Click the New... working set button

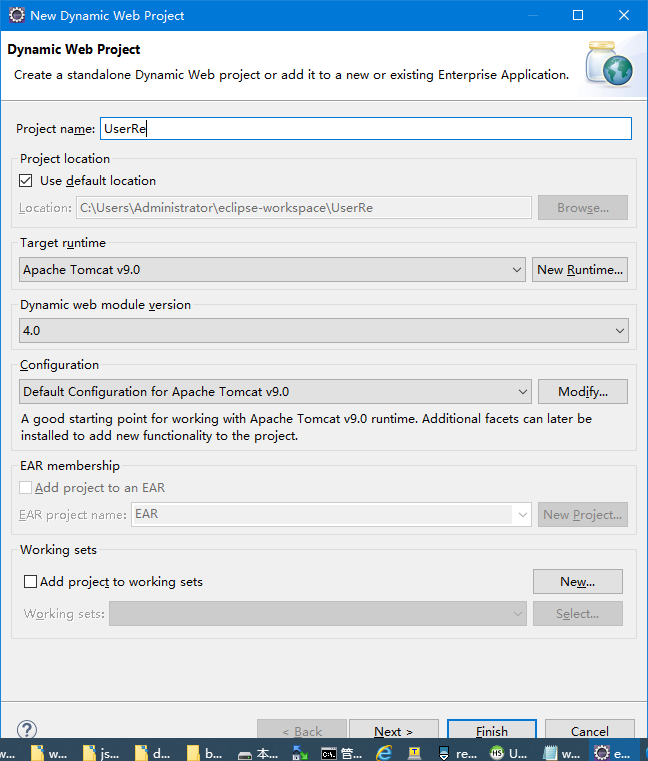click(x=578, y=581)
